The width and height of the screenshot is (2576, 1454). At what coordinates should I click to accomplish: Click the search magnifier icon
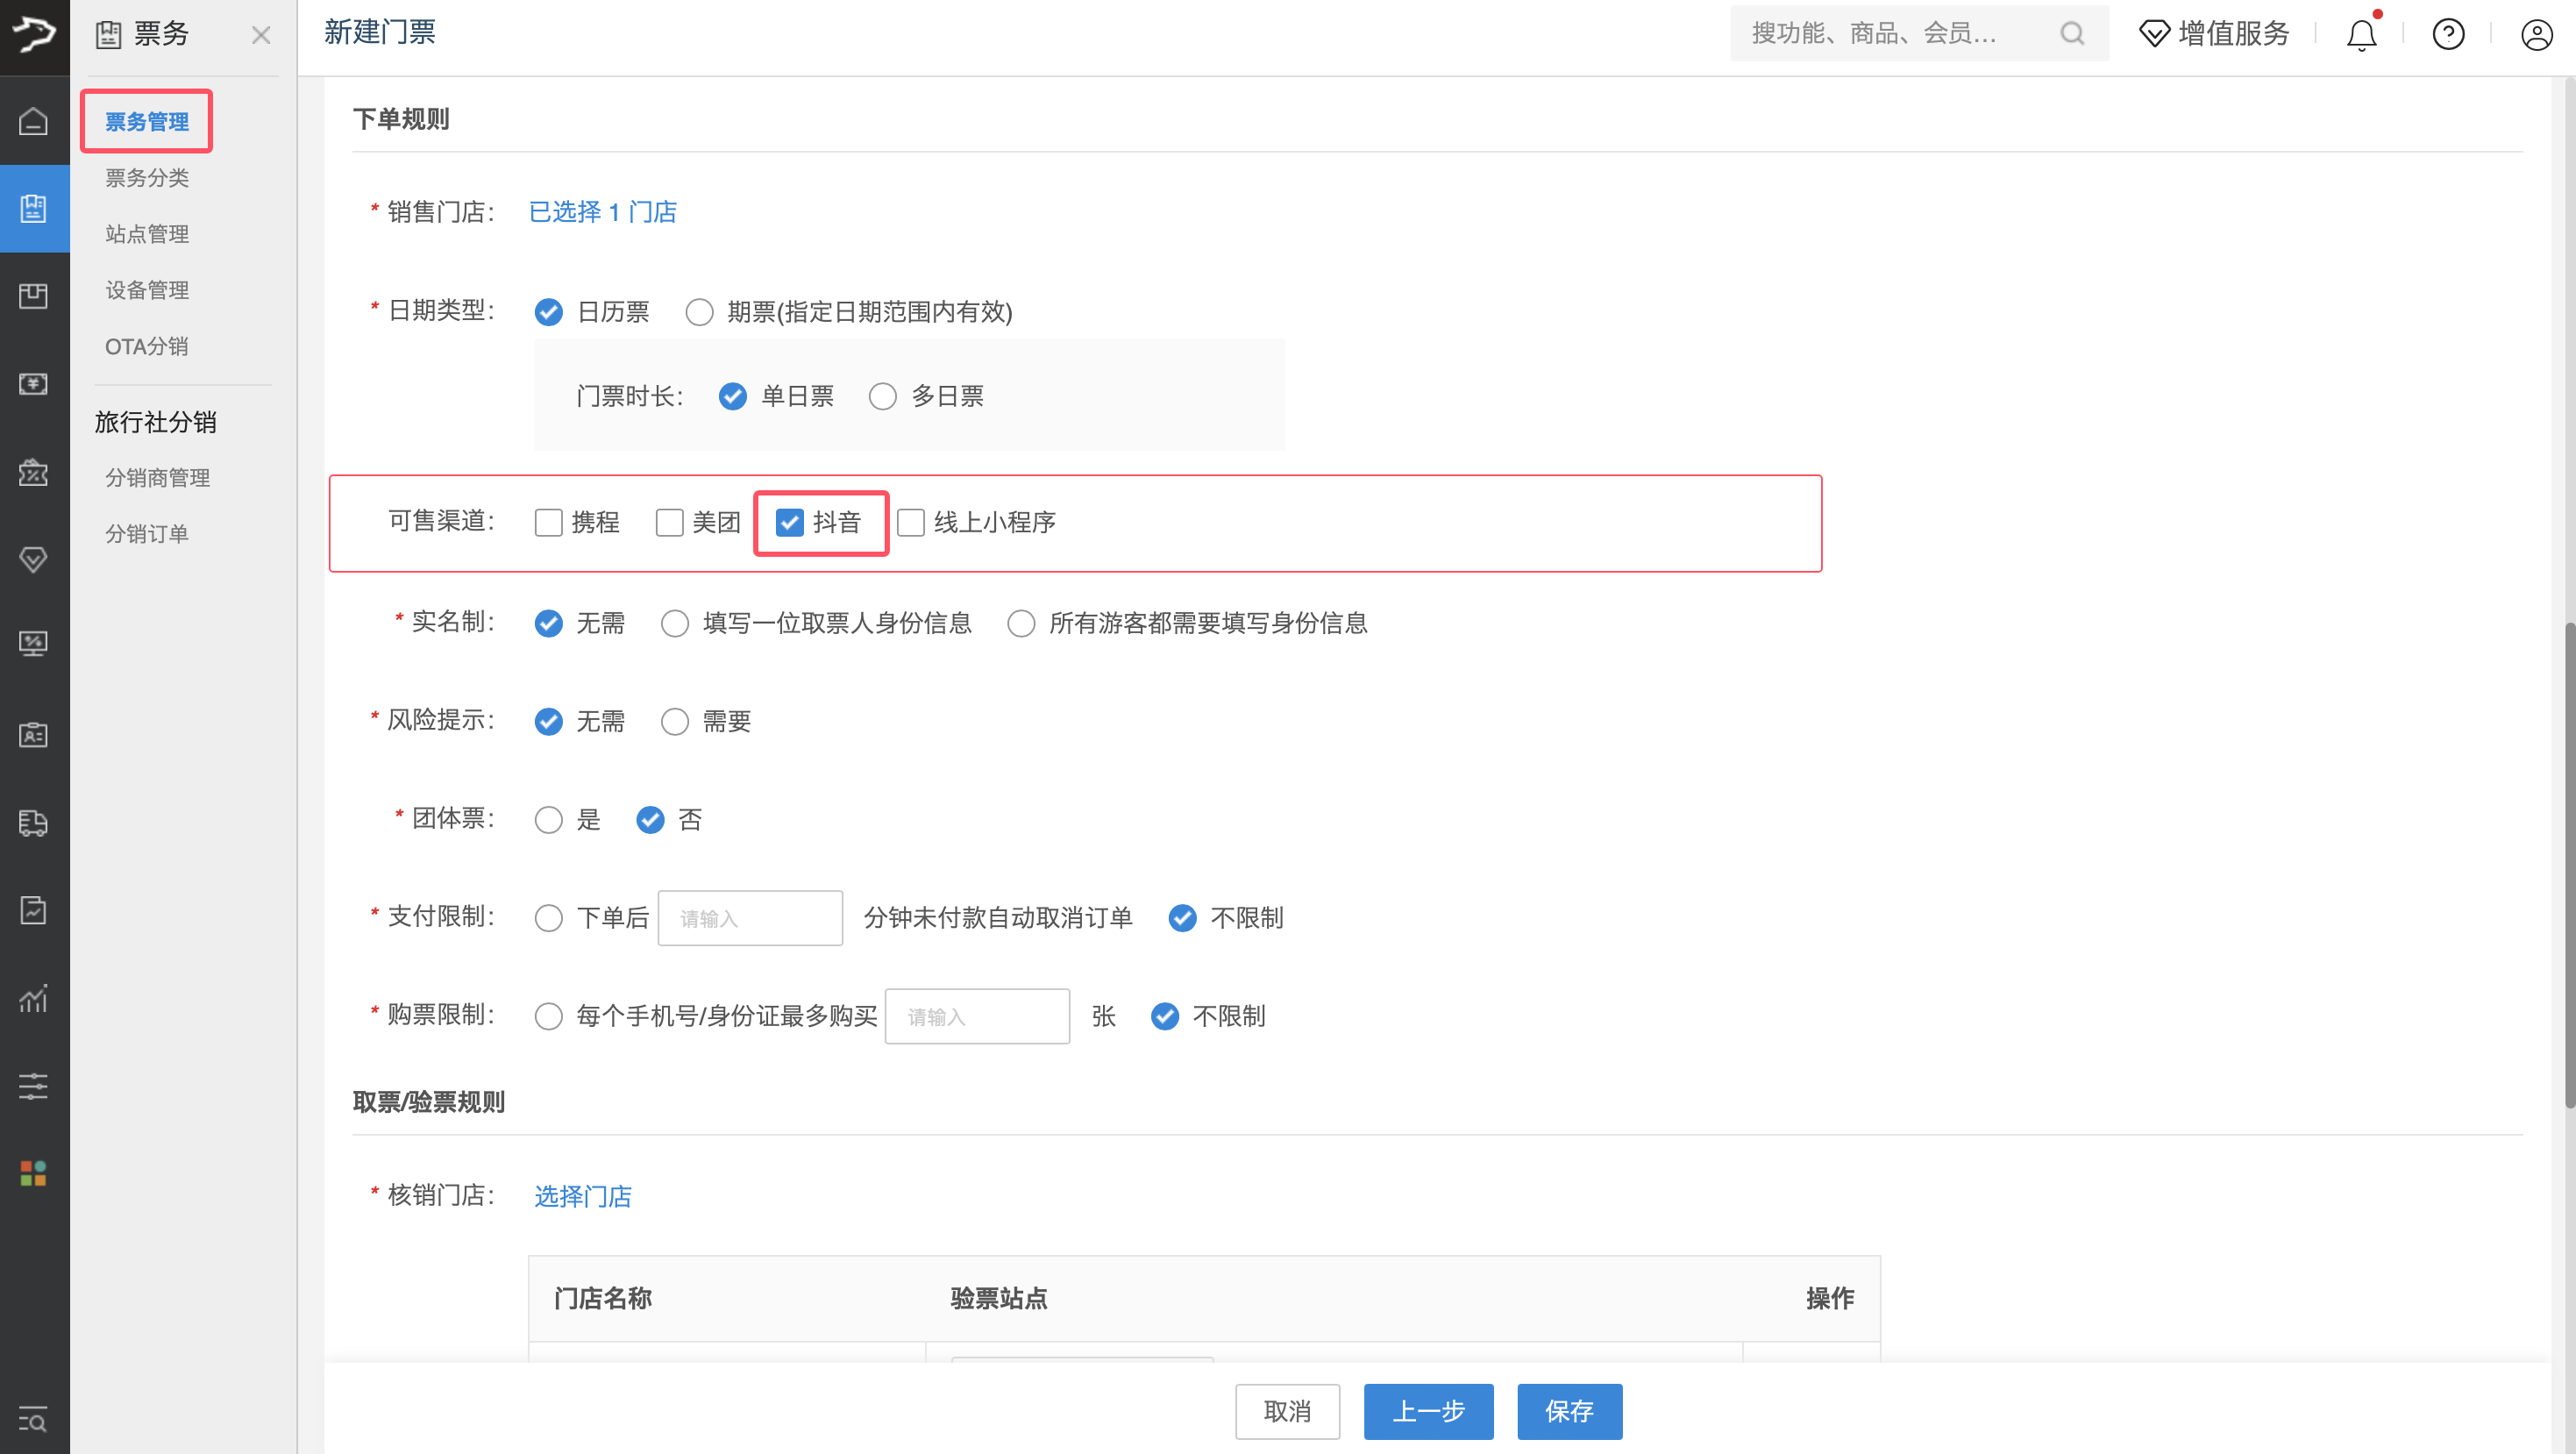coord(2072,34)
